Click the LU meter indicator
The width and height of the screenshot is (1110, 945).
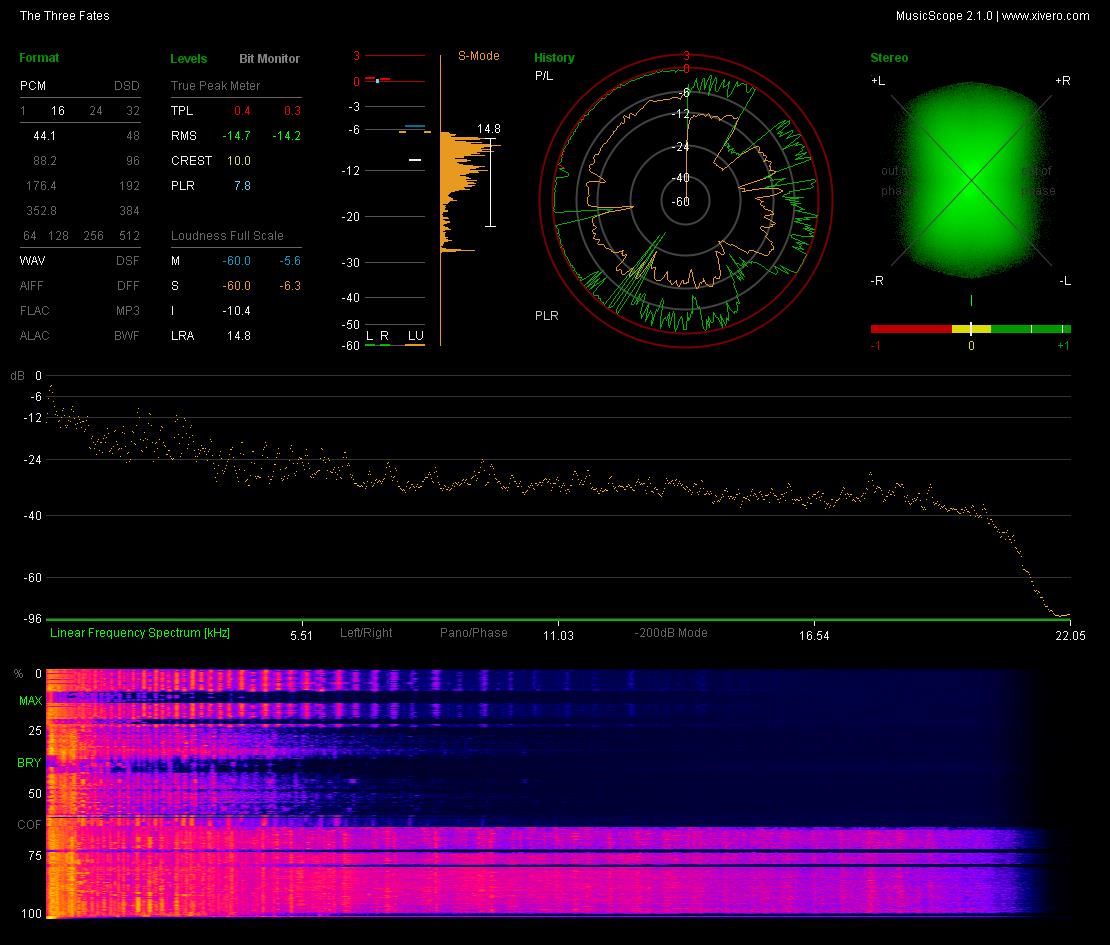(x=416, y=336)
